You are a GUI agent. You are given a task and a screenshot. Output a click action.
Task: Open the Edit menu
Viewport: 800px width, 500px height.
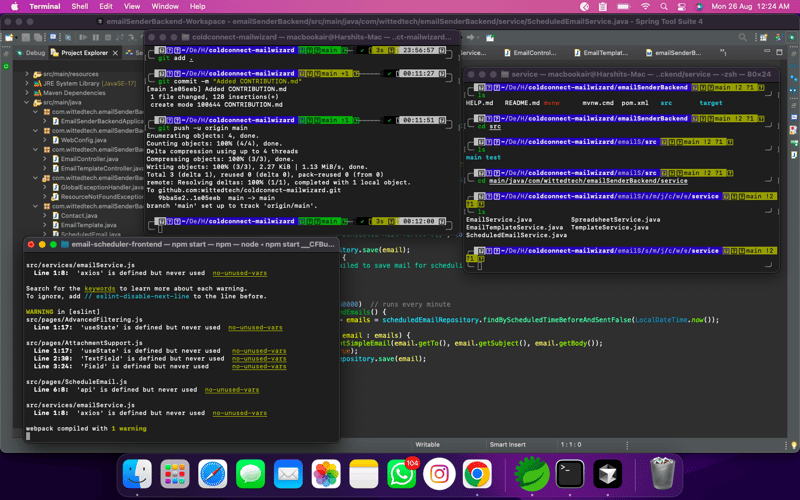coord(106,7)
